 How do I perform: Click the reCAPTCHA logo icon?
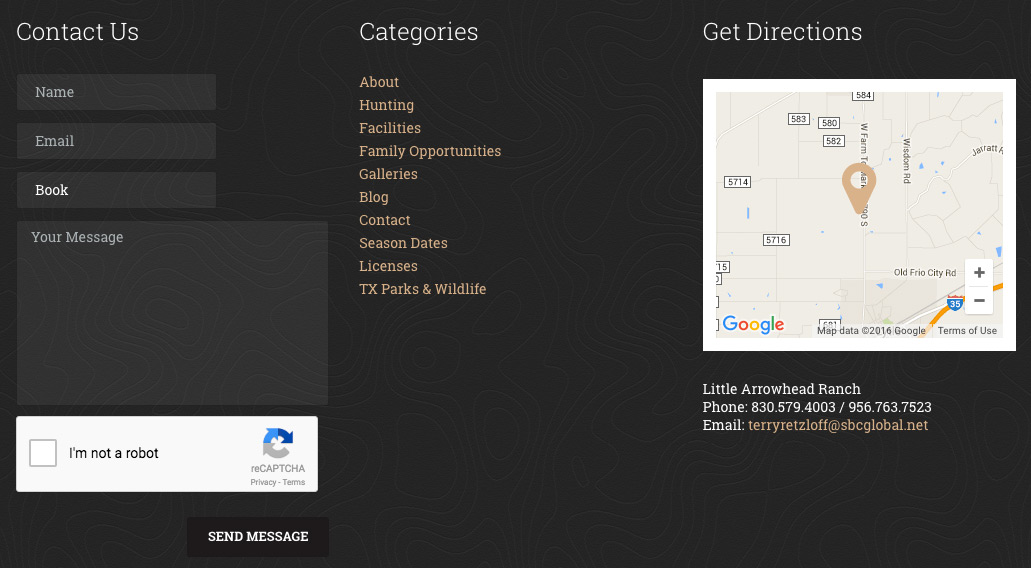point(278,444)
